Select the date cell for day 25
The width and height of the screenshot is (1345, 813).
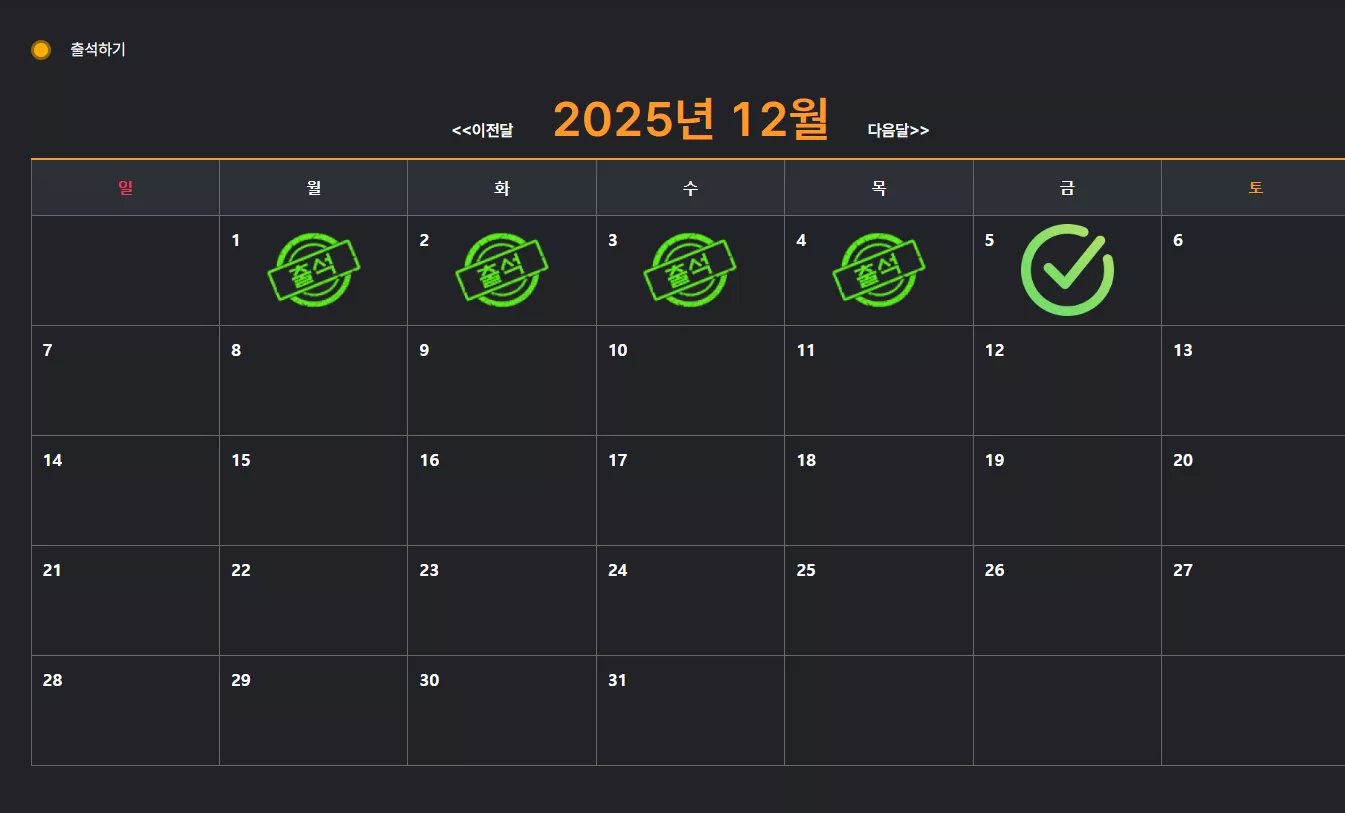point(879,601)
